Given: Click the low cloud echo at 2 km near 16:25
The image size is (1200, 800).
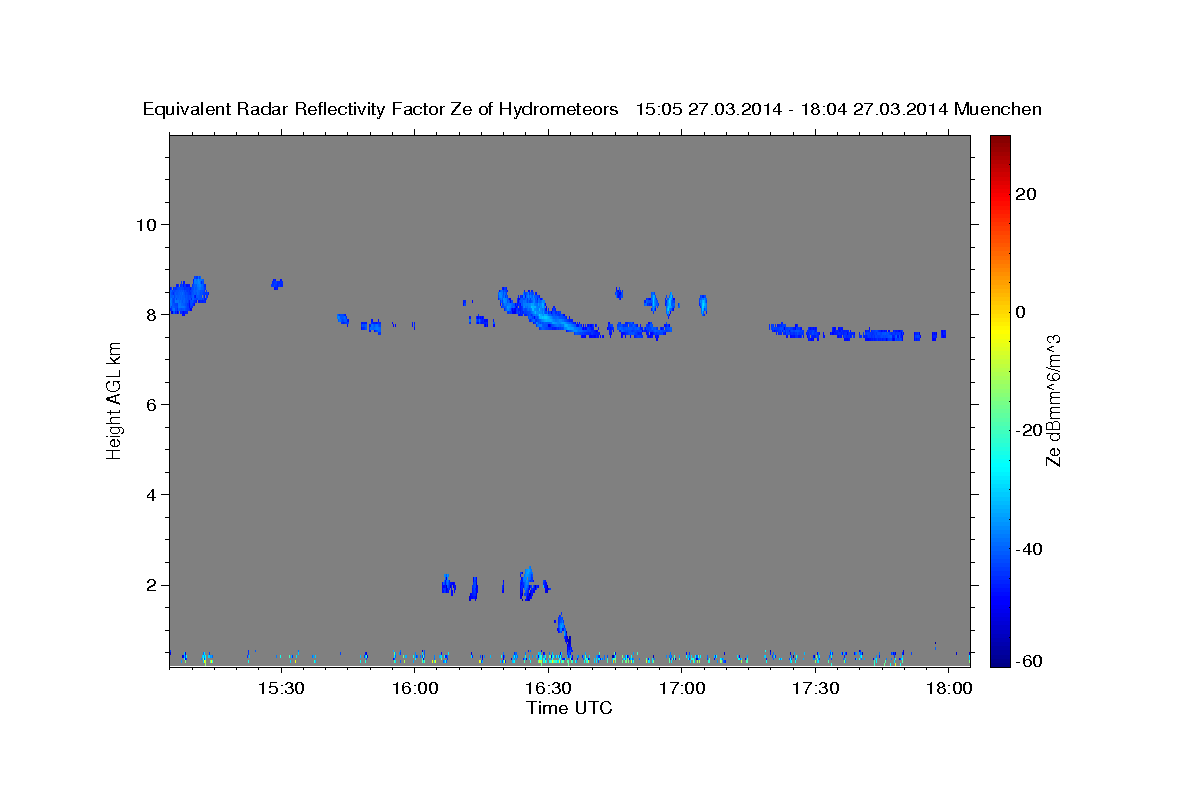Looking at the screenshot, I should 529,583.
